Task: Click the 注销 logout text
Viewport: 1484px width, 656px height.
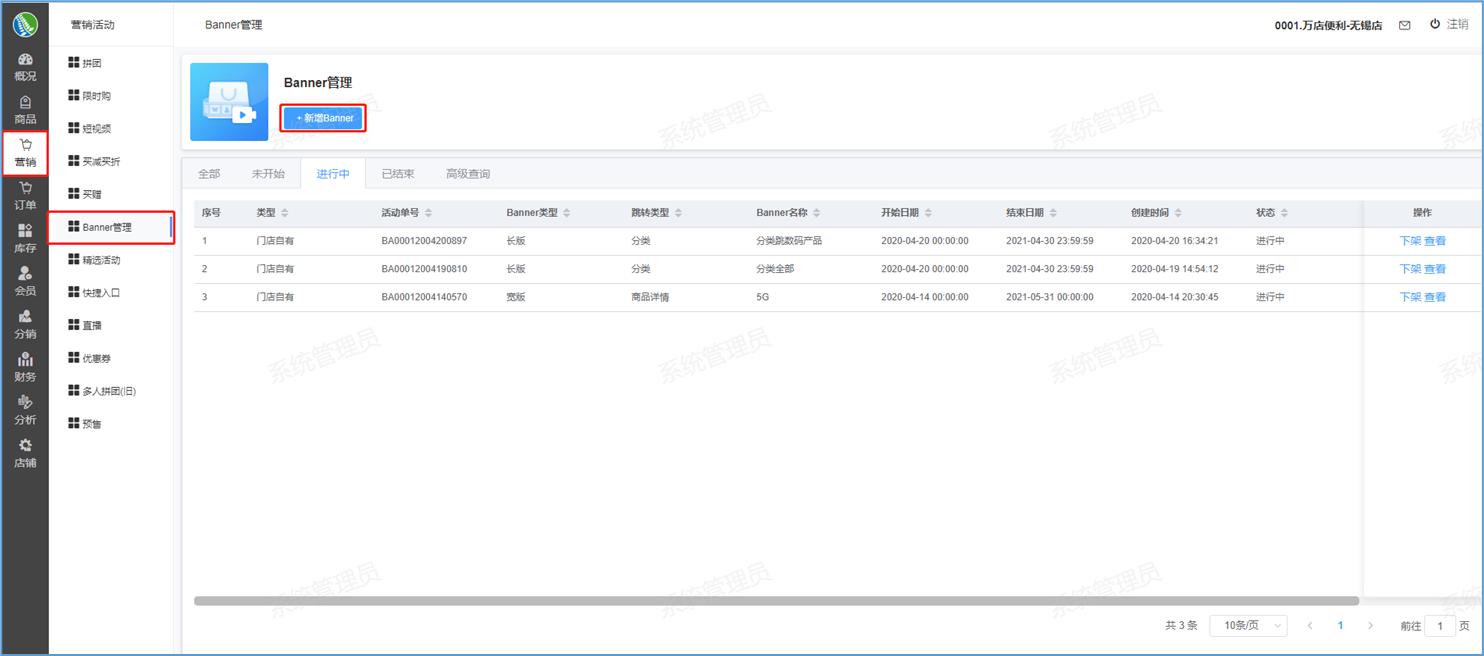Action: coord(1458,25)
